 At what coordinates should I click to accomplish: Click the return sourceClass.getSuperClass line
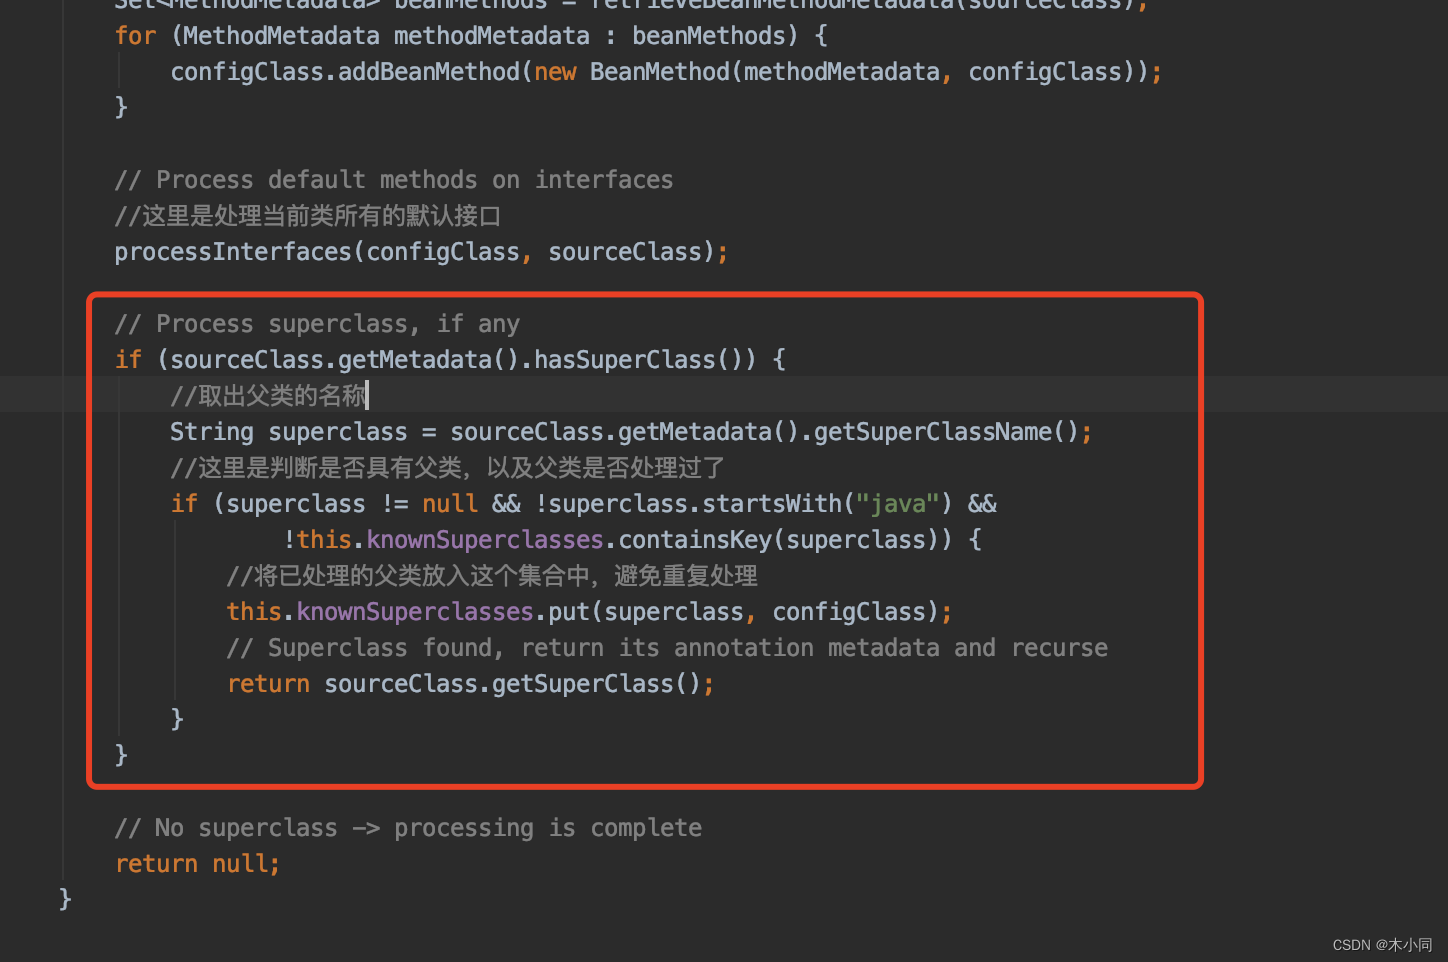tap(470, 683)
